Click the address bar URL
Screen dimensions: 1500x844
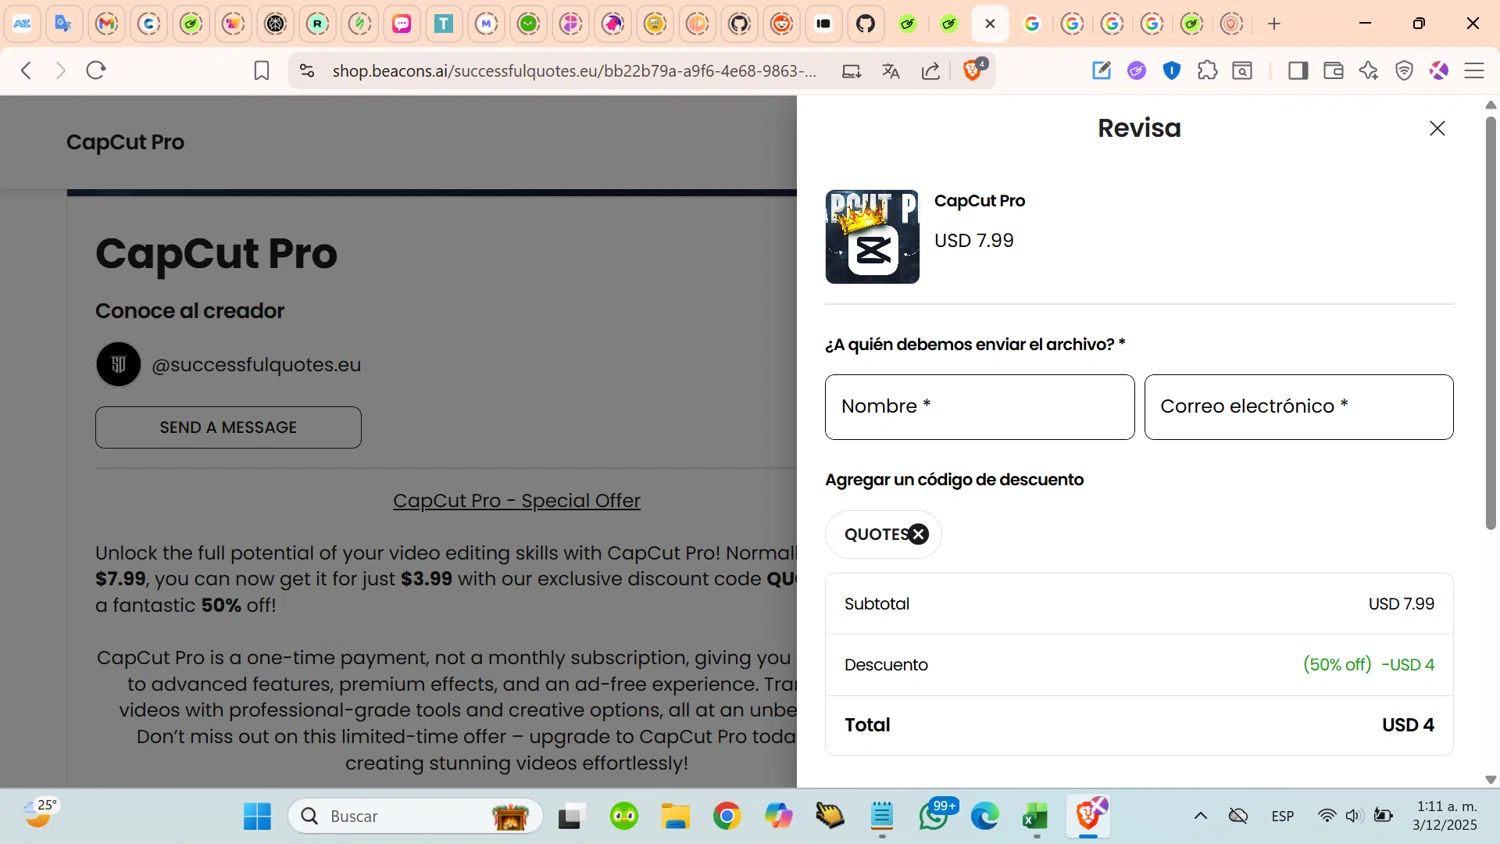(x=574, y=71)
